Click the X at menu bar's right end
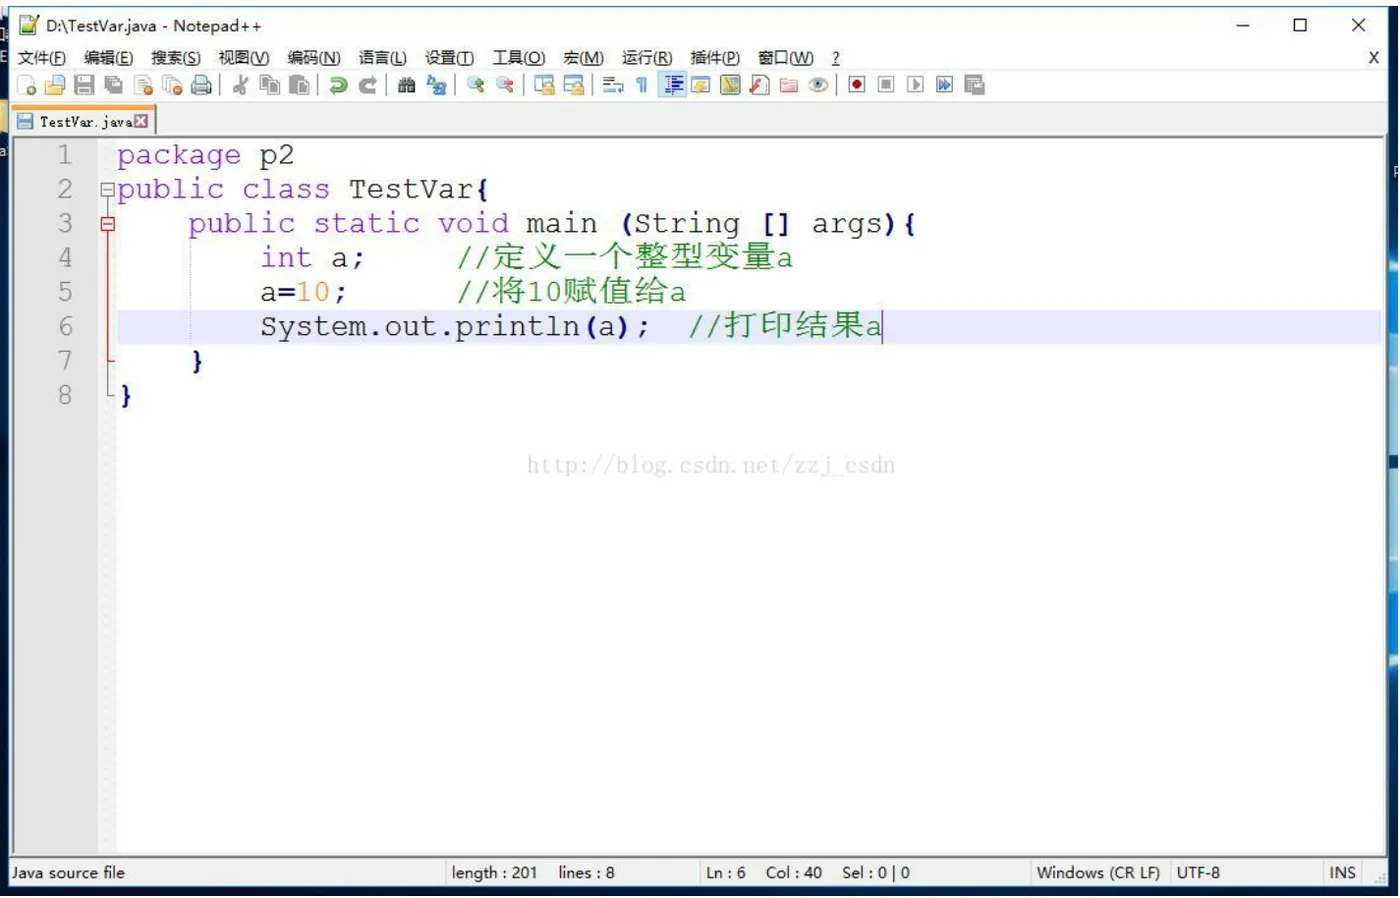The height and width of the screenshot is (898, 1400). tap(1373, 58)
